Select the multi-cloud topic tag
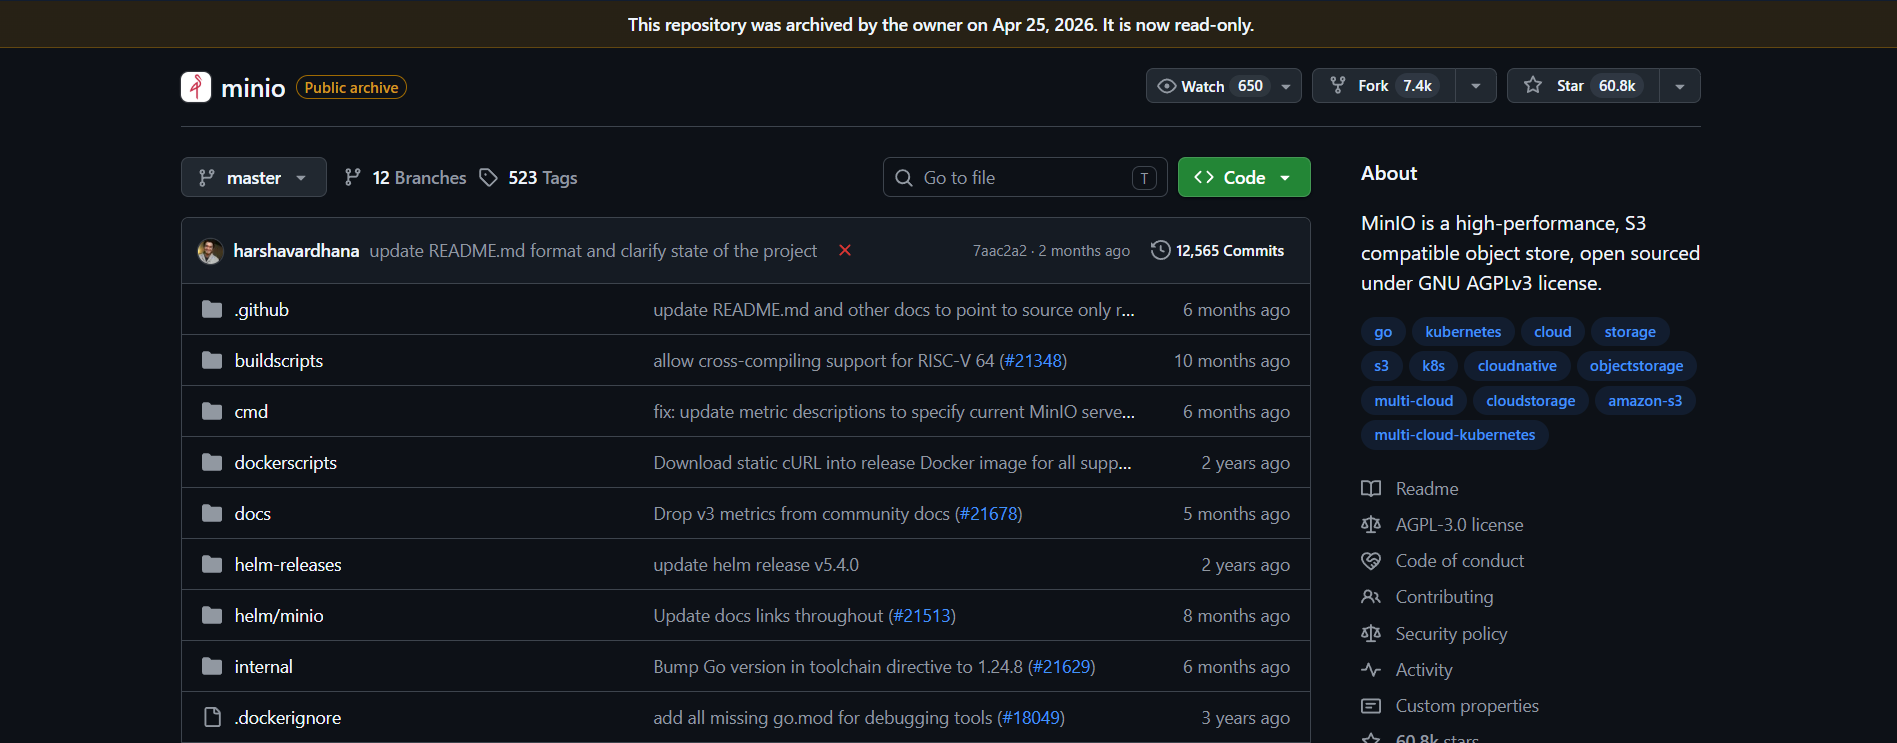Viewport: 1897px width, 743px height. 1414,401
